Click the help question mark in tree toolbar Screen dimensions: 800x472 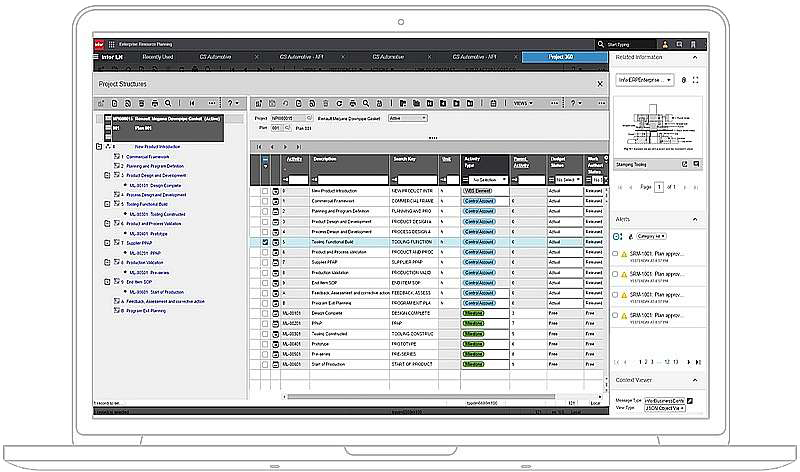[231, 103]
